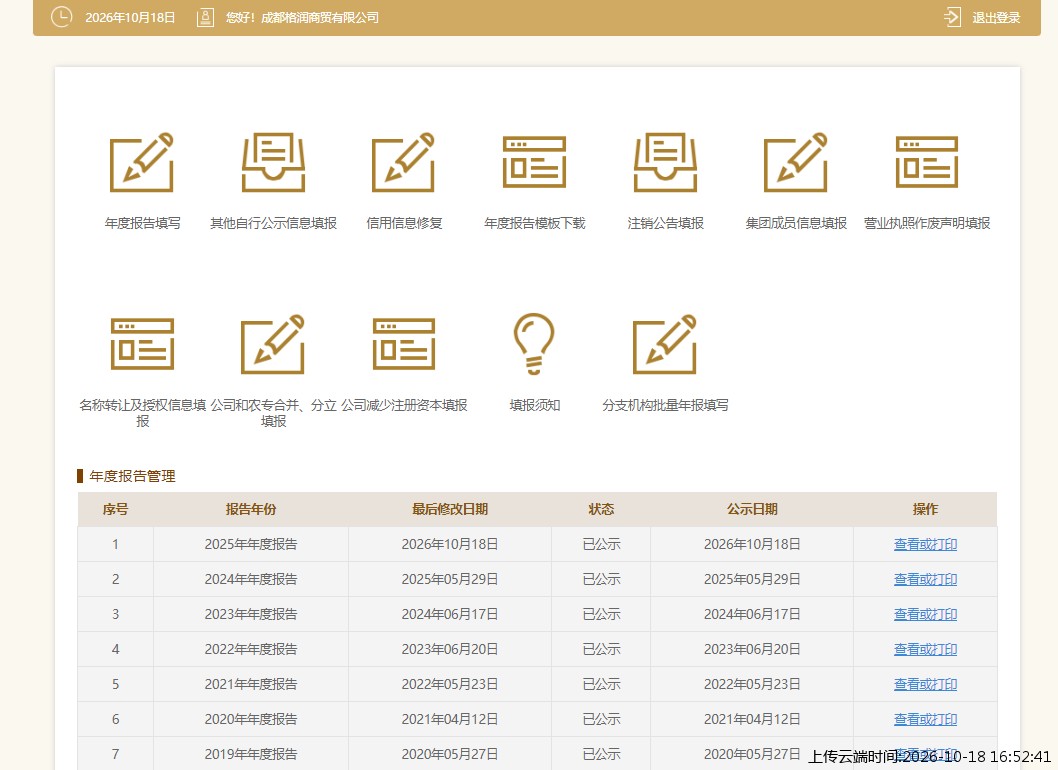Click 已公示 status in 2021年年度报告 row
Image resolution: width=1058 pixels, height=770 pixels.
click(x=601, y=684)
